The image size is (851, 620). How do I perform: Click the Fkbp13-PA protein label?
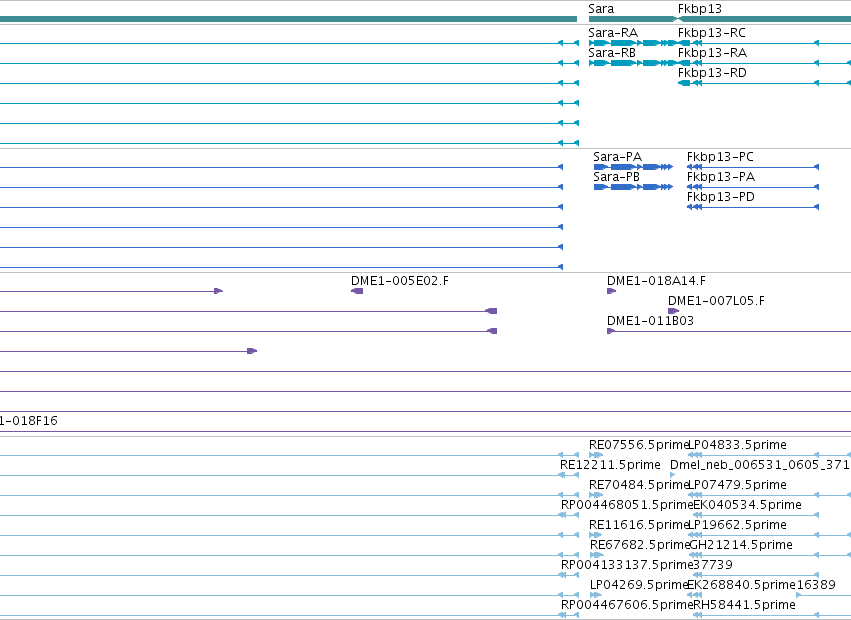click(x=721, y=177)
